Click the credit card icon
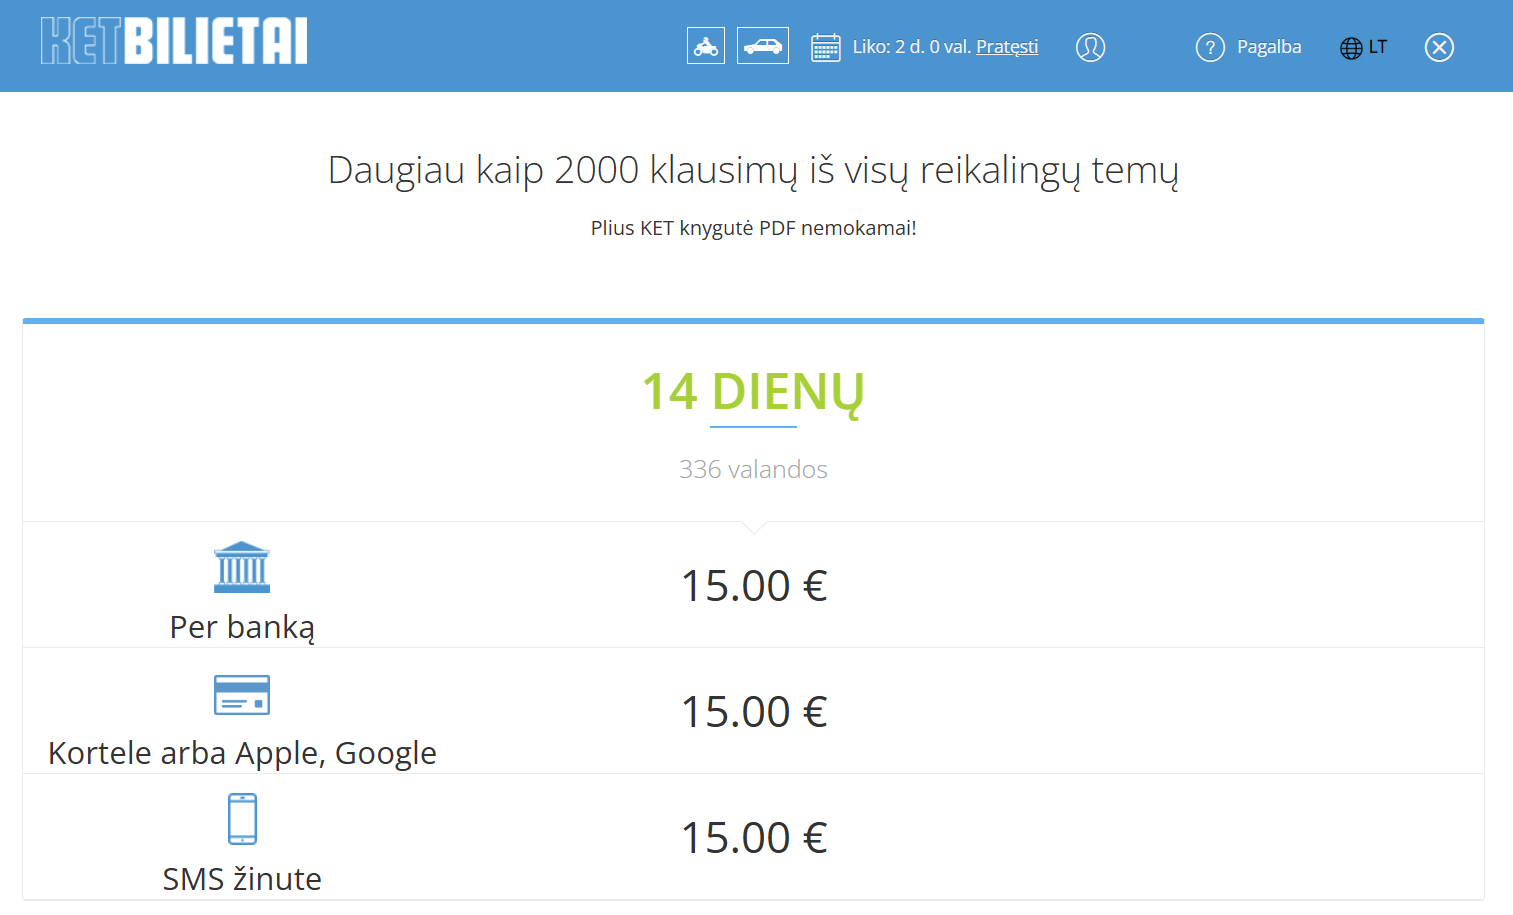 coord(242,695)
